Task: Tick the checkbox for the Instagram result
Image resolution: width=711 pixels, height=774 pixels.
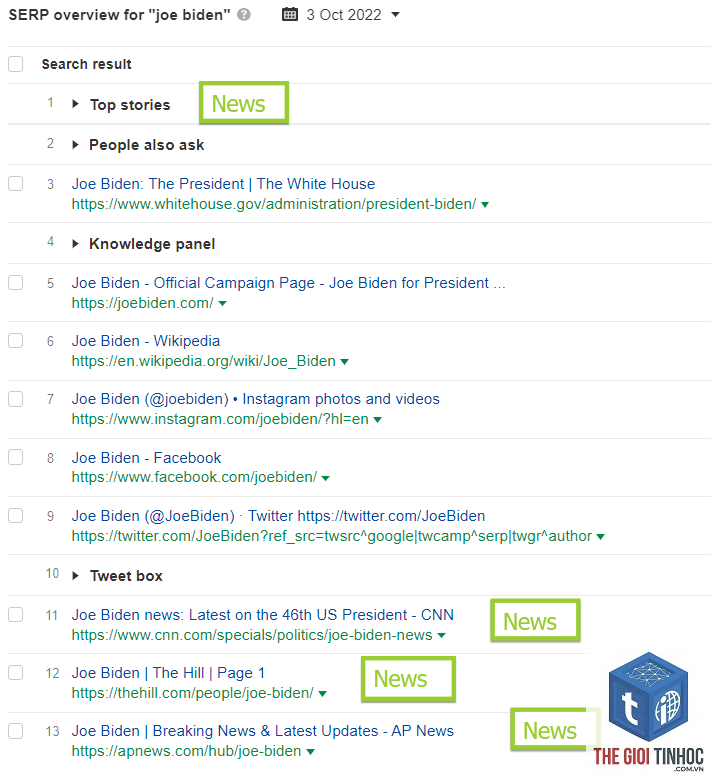Action: 16,399
